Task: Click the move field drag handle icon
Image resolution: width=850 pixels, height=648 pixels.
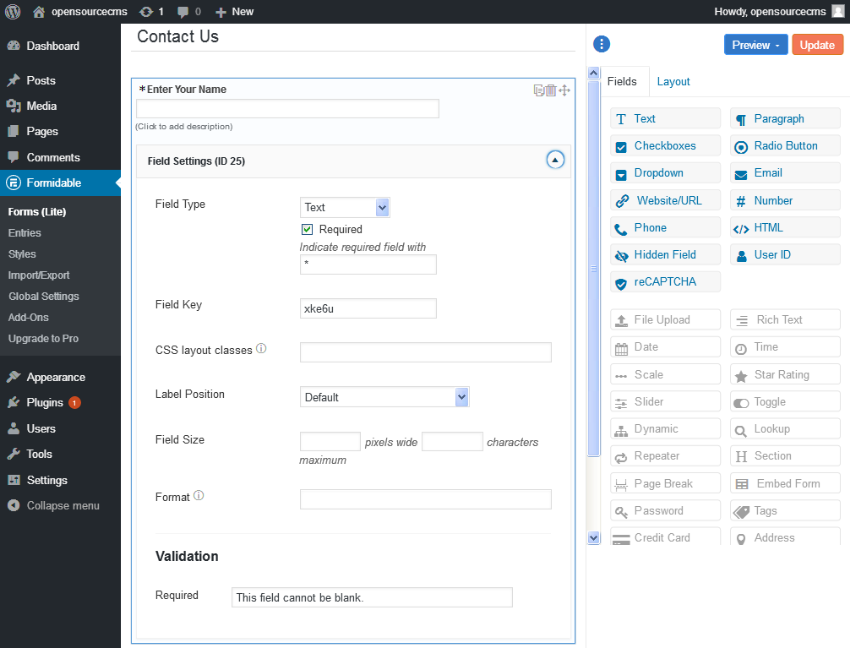Action: 564,90
